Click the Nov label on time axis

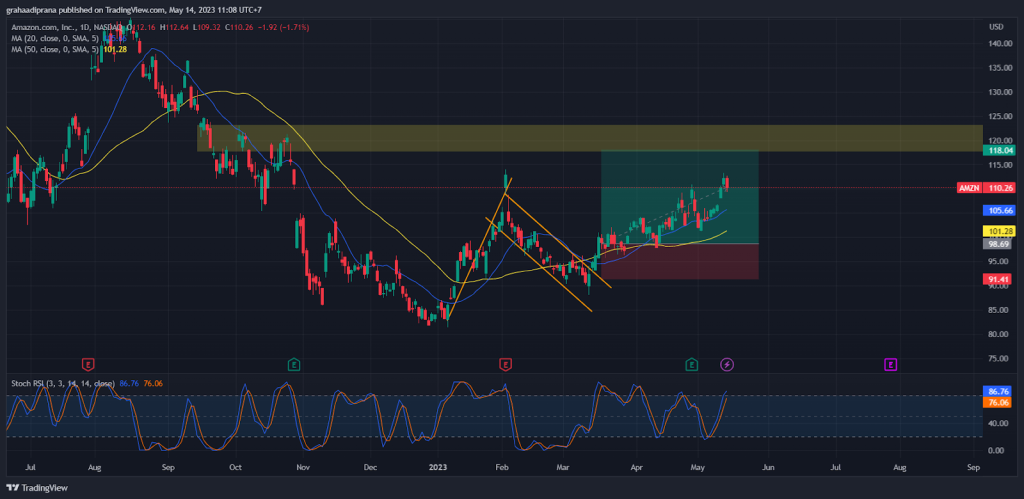click(x=302, y=468)
